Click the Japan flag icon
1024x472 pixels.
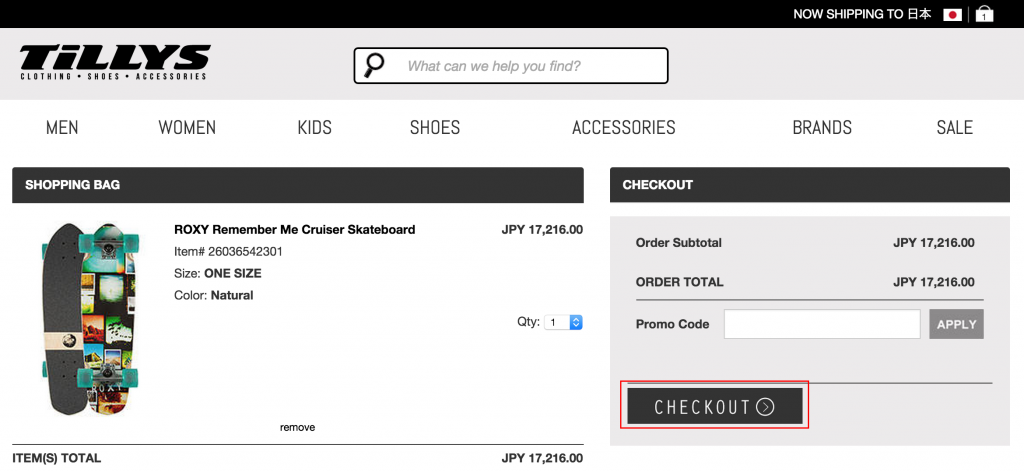[952, 14]
